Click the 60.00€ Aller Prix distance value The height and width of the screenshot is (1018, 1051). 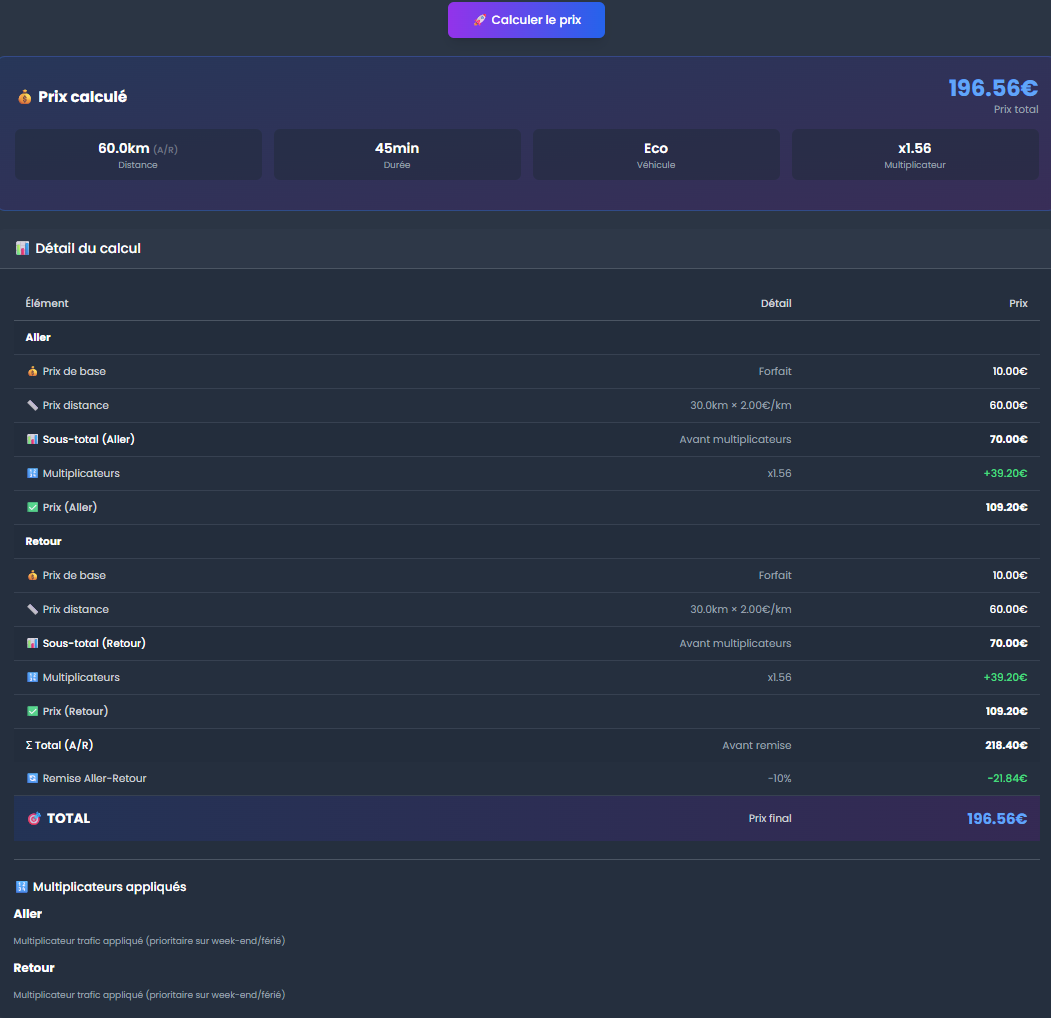(1009, 405)
